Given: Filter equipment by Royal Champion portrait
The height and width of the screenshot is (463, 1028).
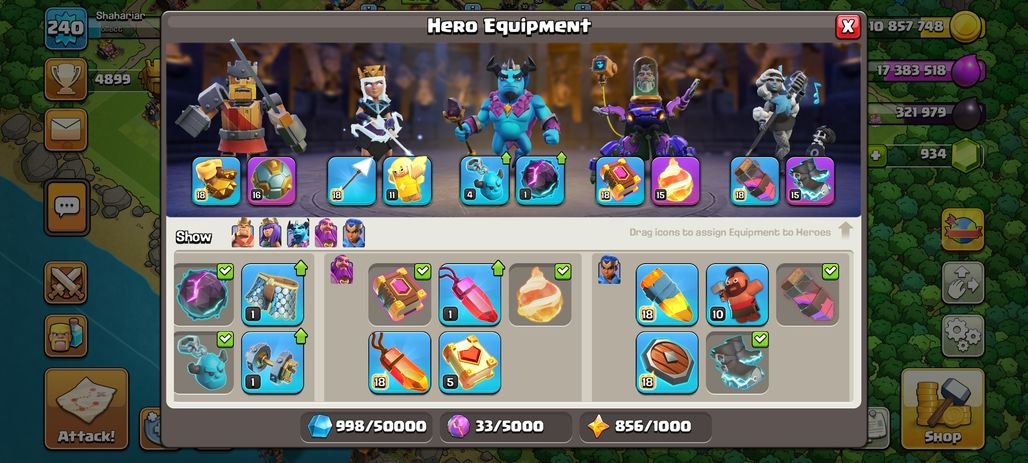Looking at the screenshot, I should coord(354,233).
